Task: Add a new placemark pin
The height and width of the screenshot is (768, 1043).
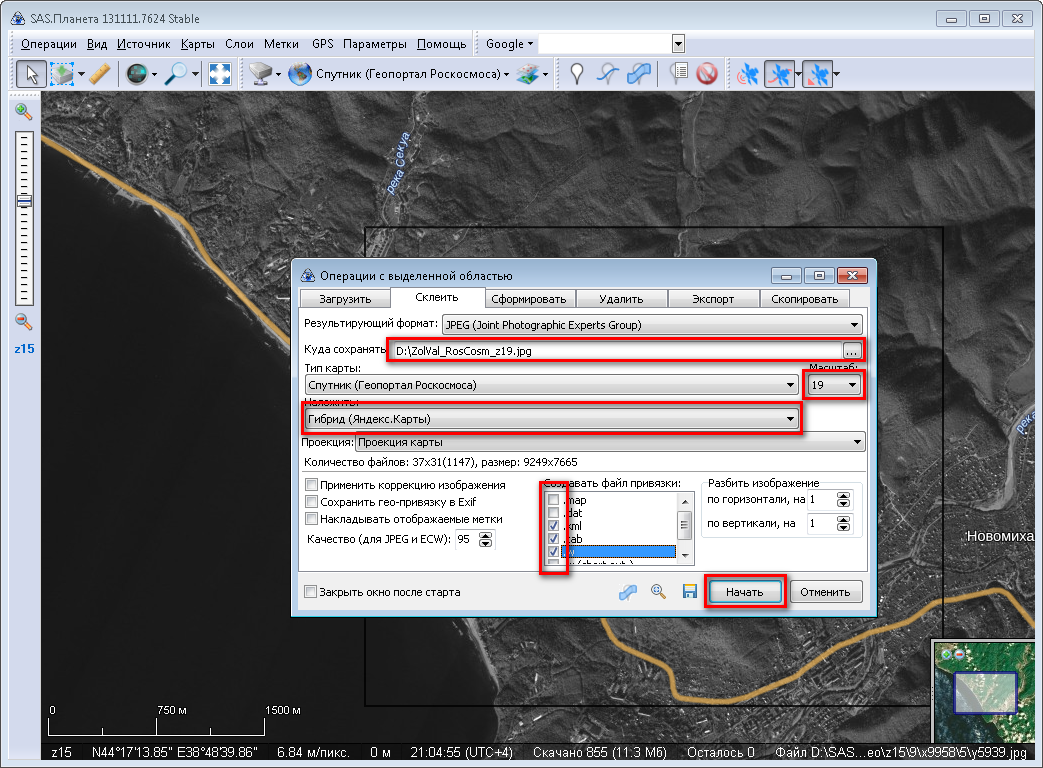Action: (577, 74)
